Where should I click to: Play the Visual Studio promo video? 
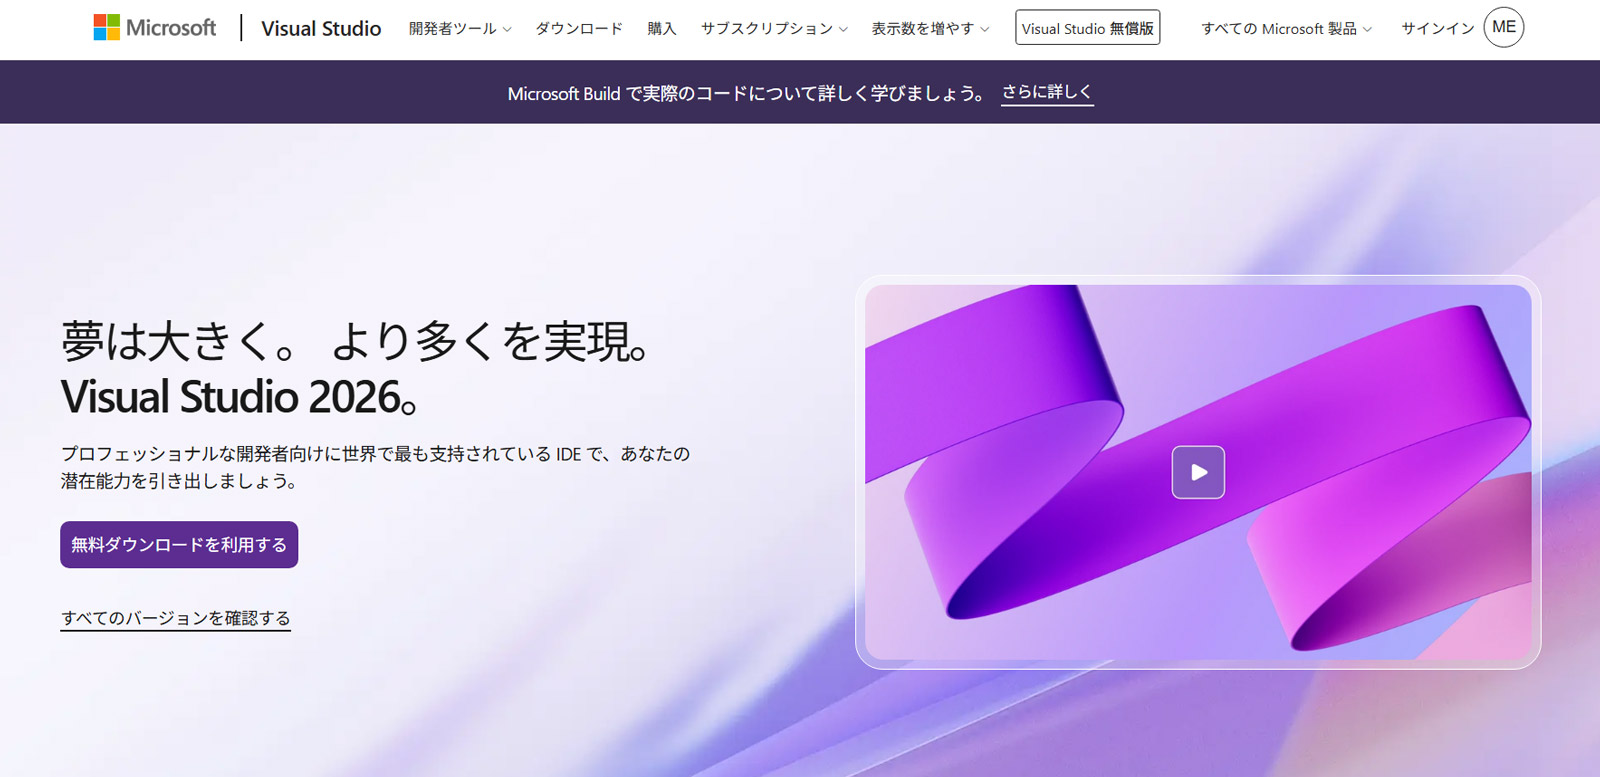(1198, 472)
